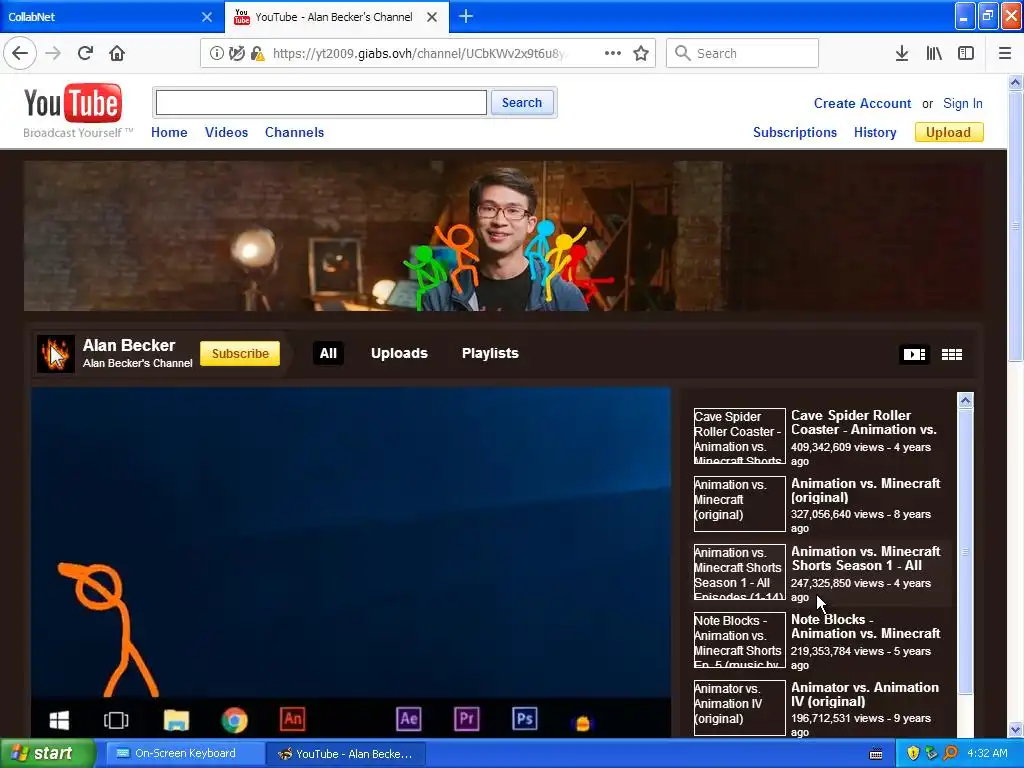Click the insecure padlock warning icon
The height and width of the screenshot is (768, 1024).
[257, 54]
